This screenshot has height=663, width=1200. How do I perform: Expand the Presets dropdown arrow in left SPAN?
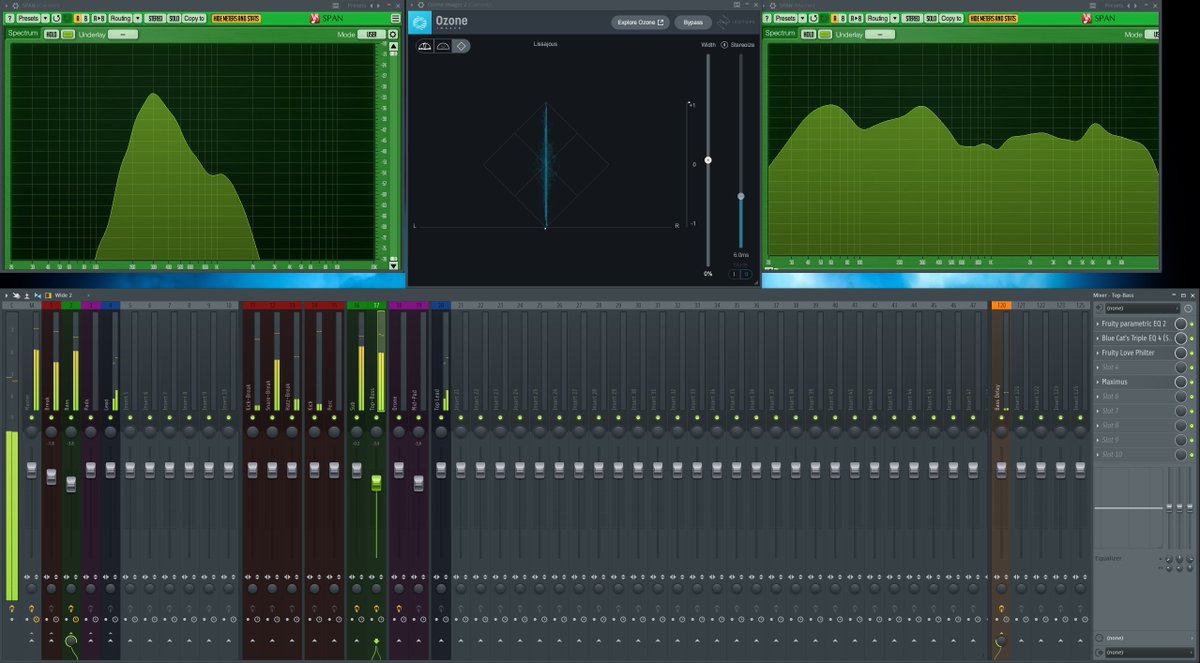tap(45, 18)
